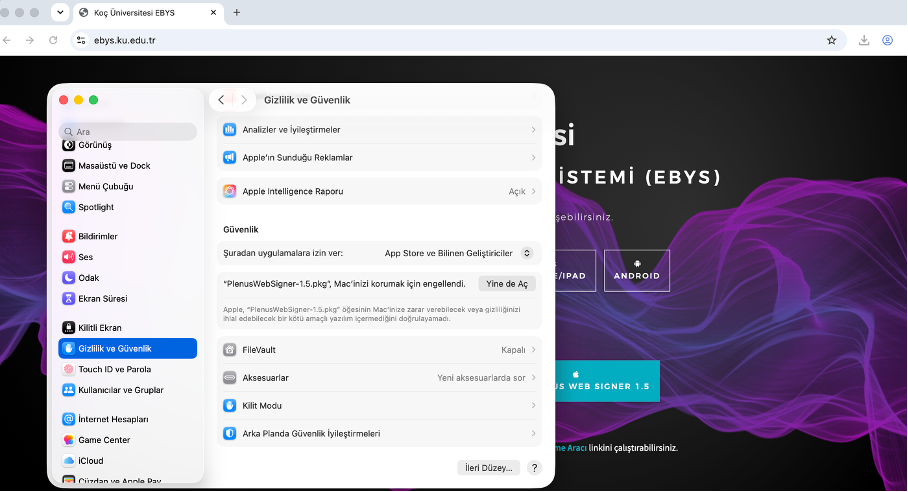View site information icon in address bar
908x492 pixels.
coord(82,40)
